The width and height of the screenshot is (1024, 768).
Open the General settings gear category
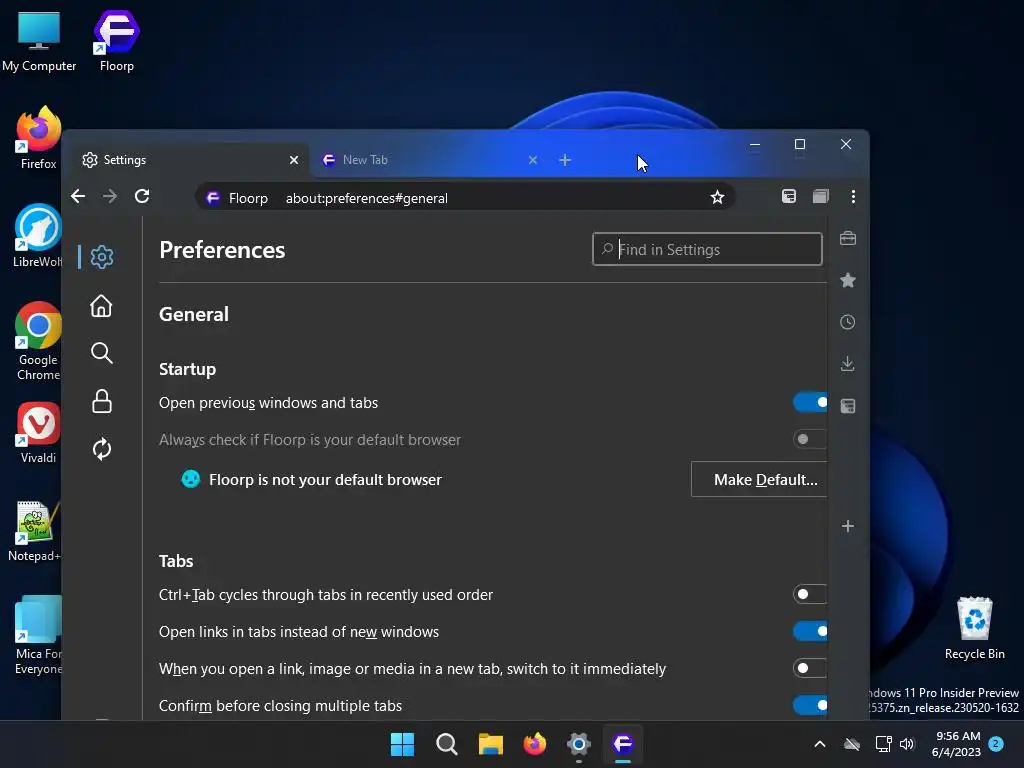(102, 257)
